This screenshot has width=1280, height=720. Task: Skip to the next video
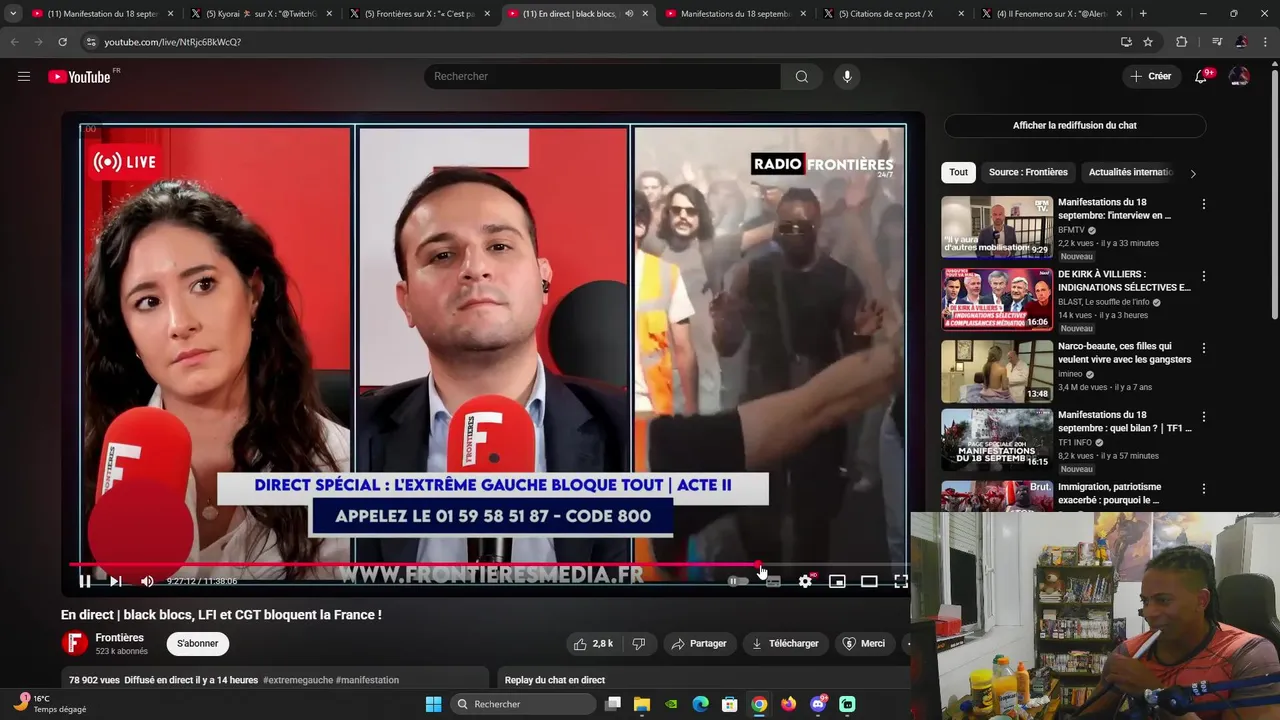click(x=116, y=581)
